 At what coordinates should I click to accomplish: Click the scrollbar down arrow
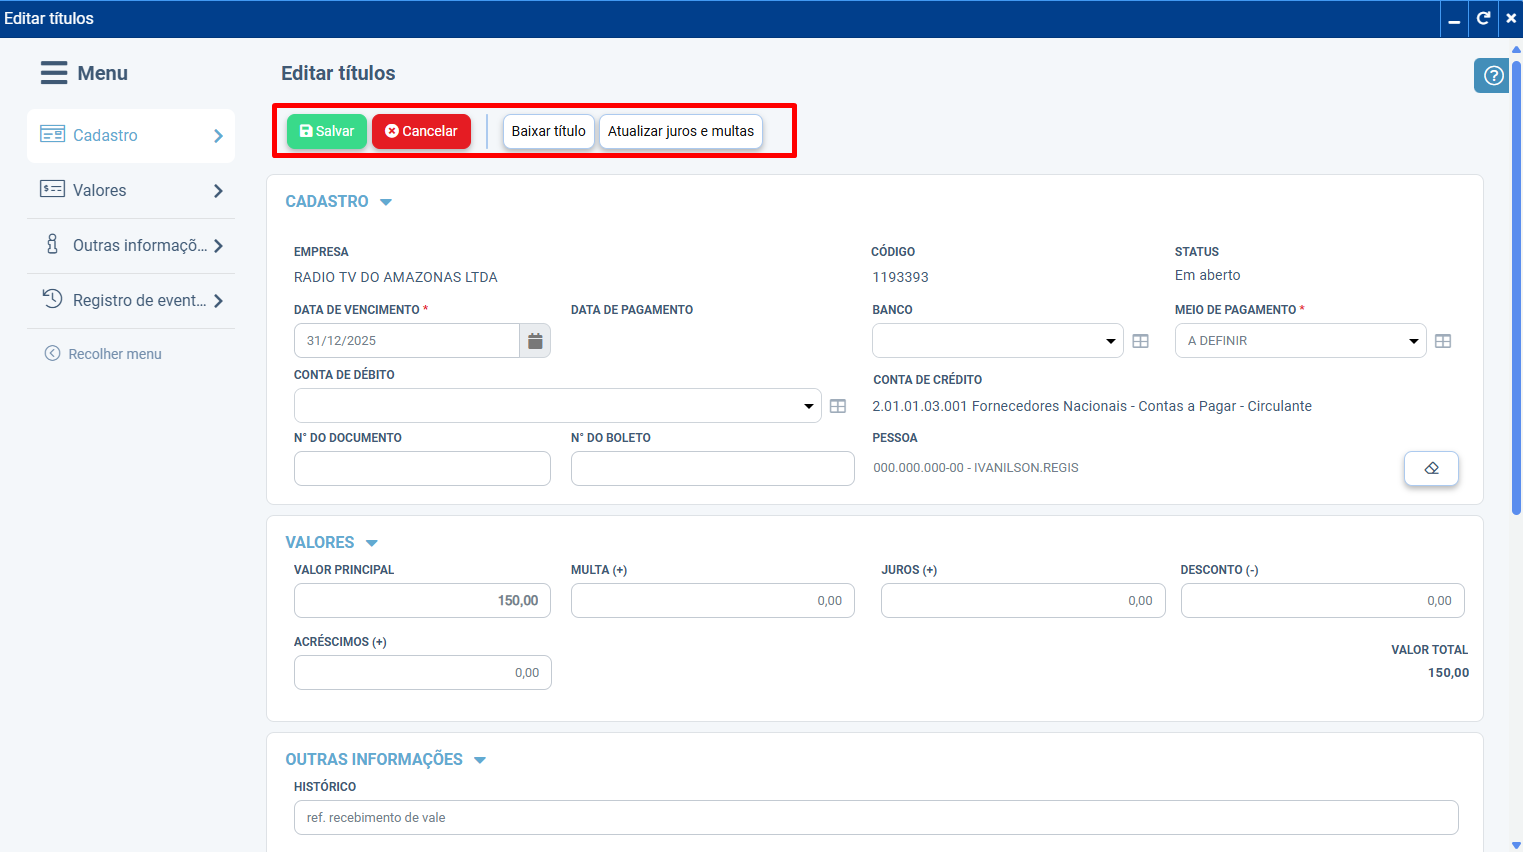pyautogui.click(x=1516, y=846)
